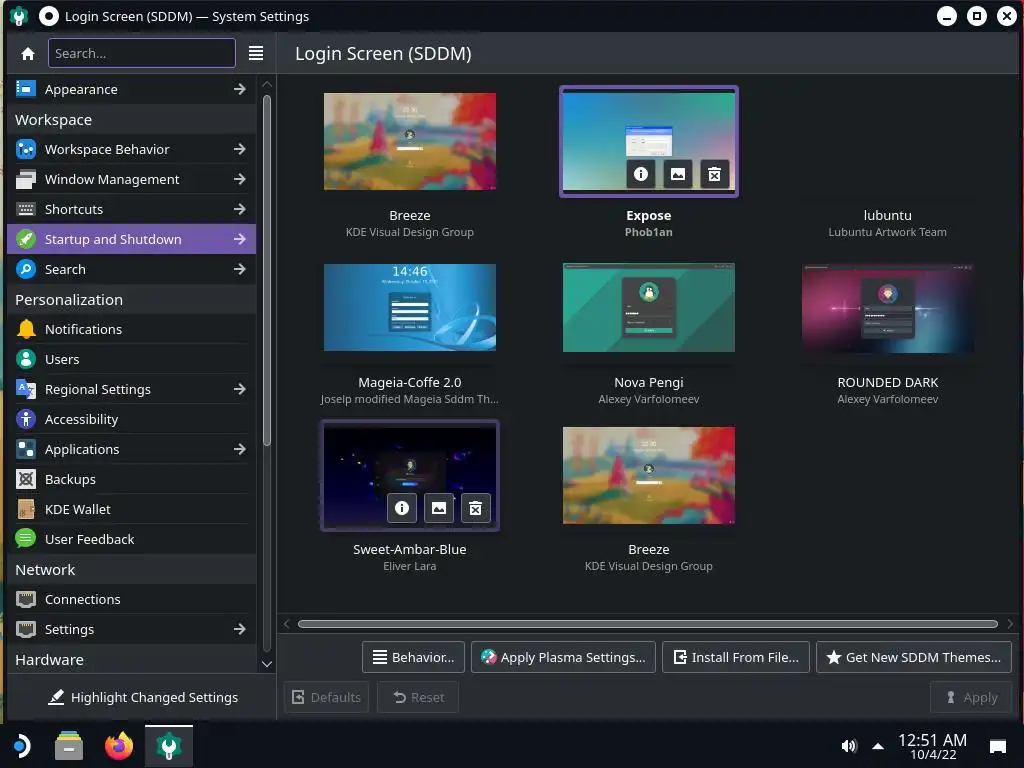Click the Applications icon
This screenshot has width=1024, height=768.
[26, 449]
